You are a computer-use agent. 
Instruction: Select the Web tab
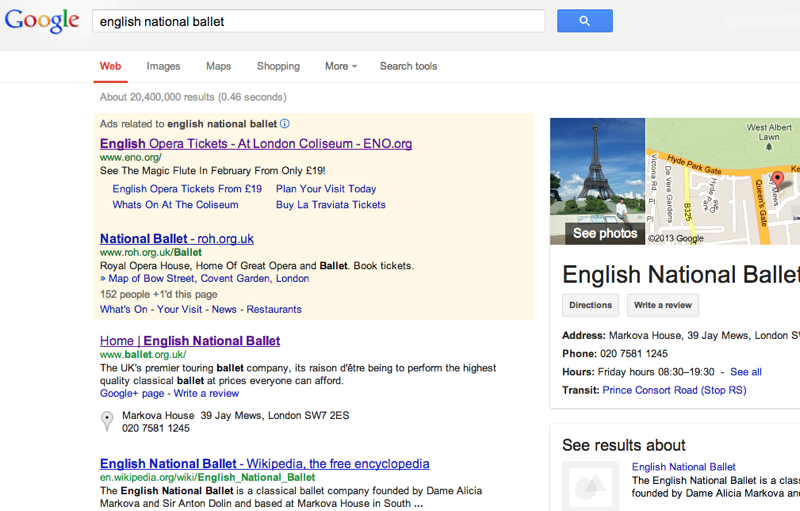point(110,66)
